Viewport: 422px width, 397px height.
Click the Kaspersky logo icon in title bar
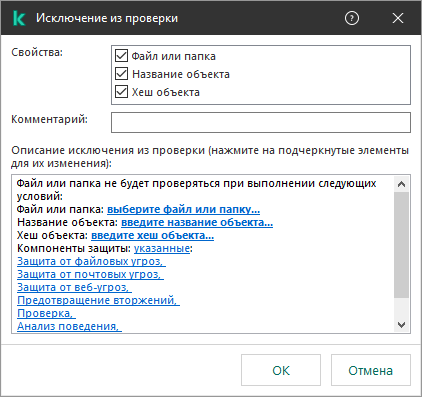[x=19, y=18]
